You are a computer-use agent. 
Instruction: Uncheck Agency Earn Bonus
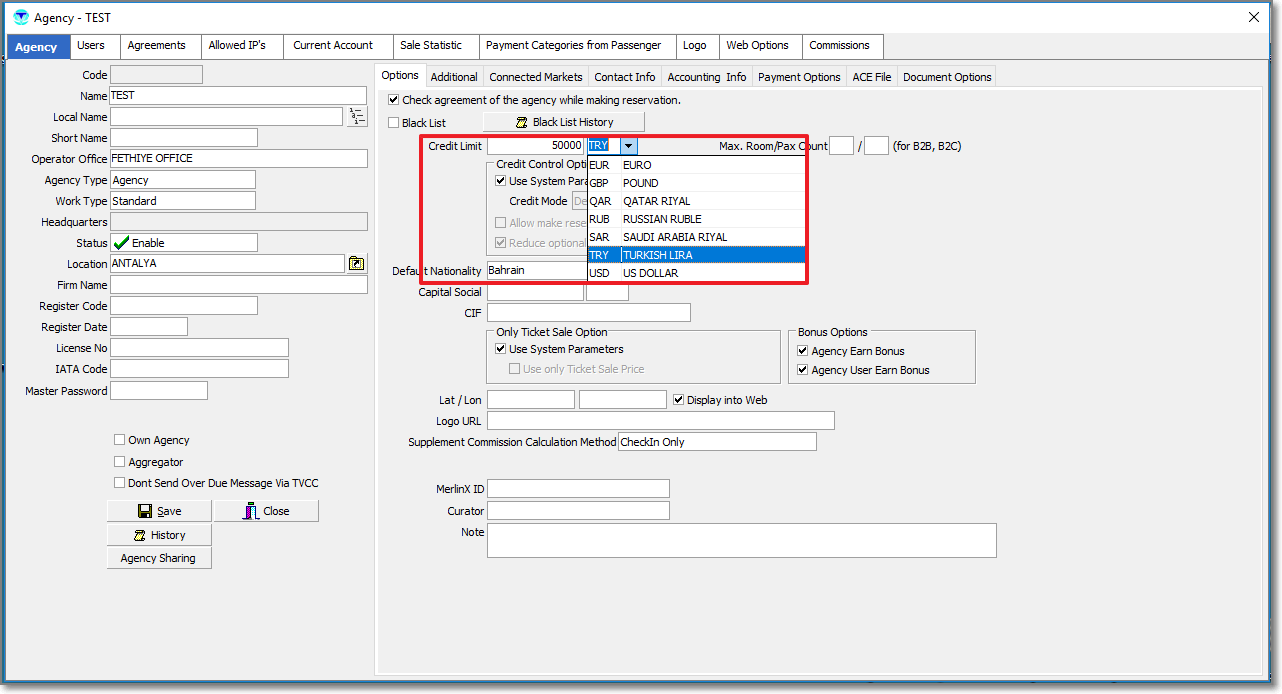coord(803,351)
